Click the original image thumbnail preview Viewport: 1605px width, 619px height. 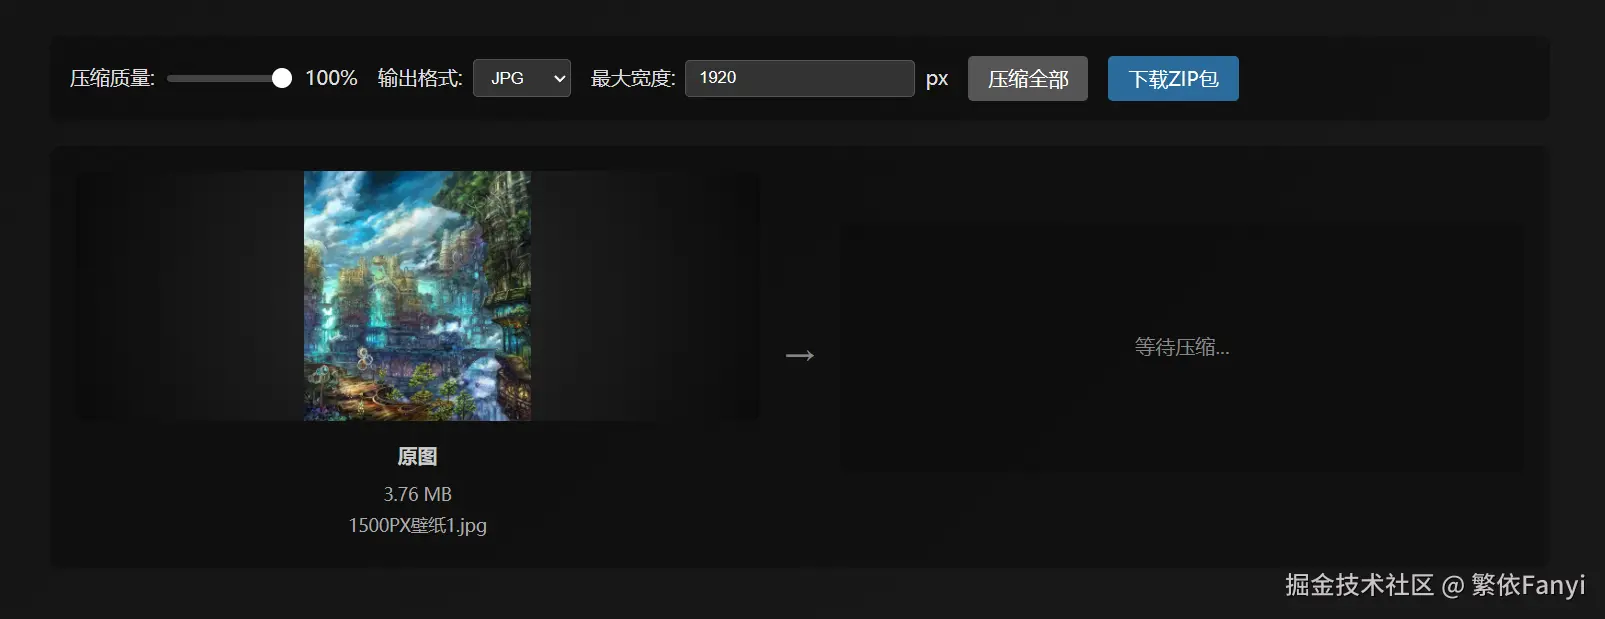(417, 296)
